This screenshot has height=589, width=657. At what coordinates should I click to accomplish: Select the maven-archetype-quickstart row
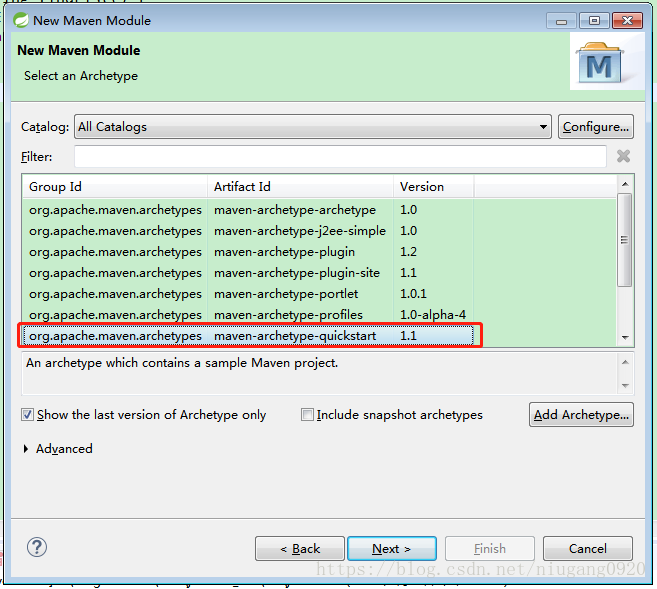pos(248,336)
